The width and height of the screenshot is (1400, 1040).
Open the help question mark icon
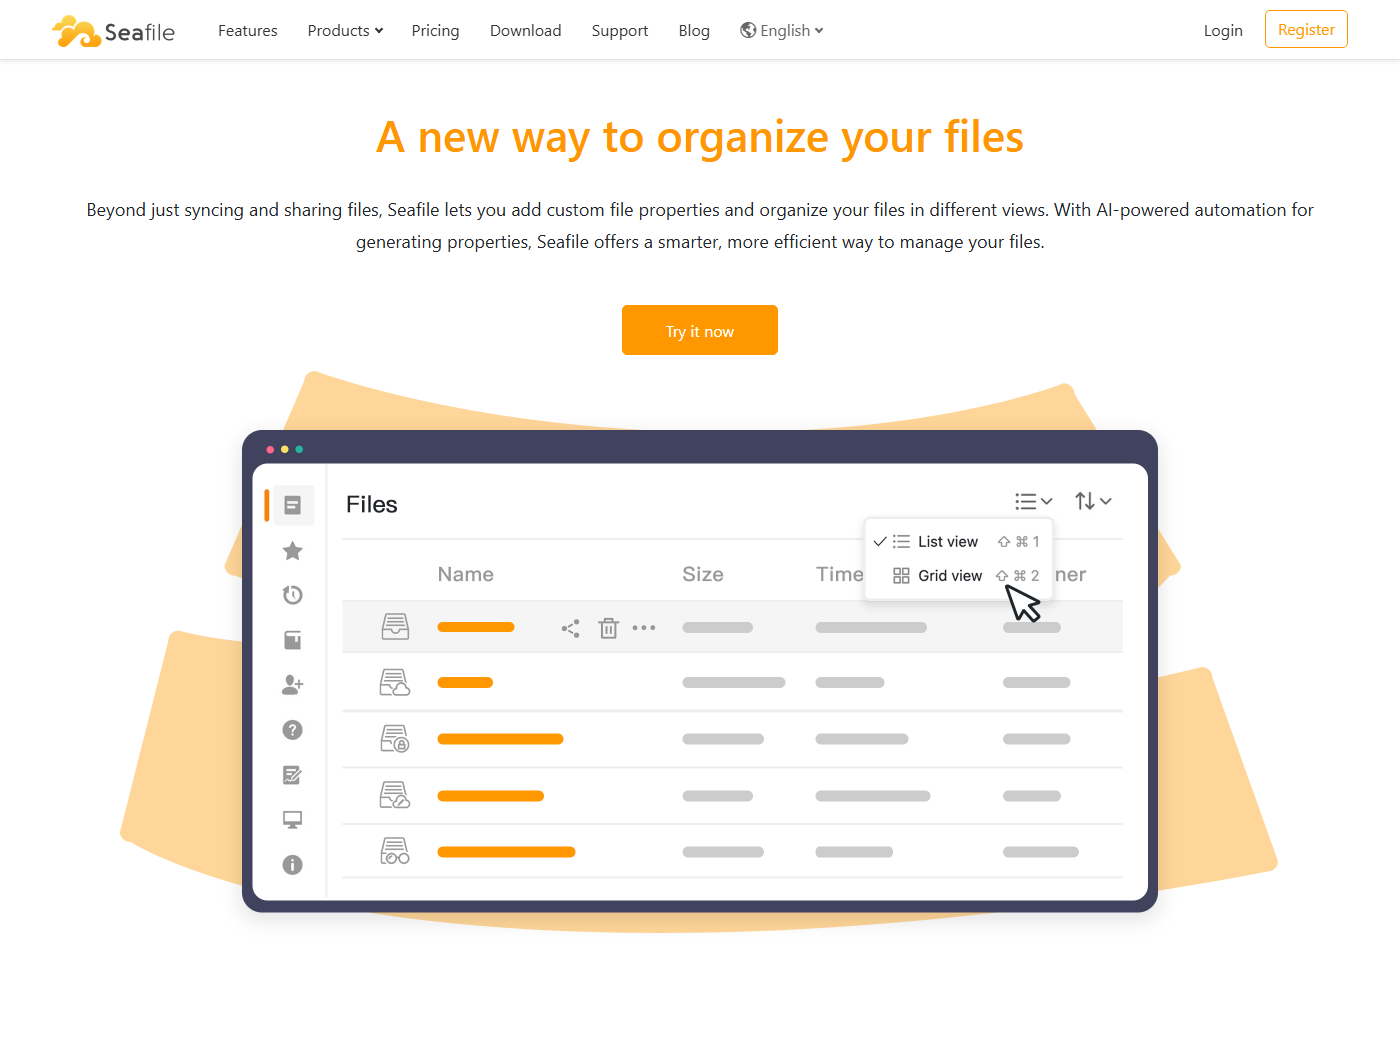pyautogui.click(x=293, y=730)
